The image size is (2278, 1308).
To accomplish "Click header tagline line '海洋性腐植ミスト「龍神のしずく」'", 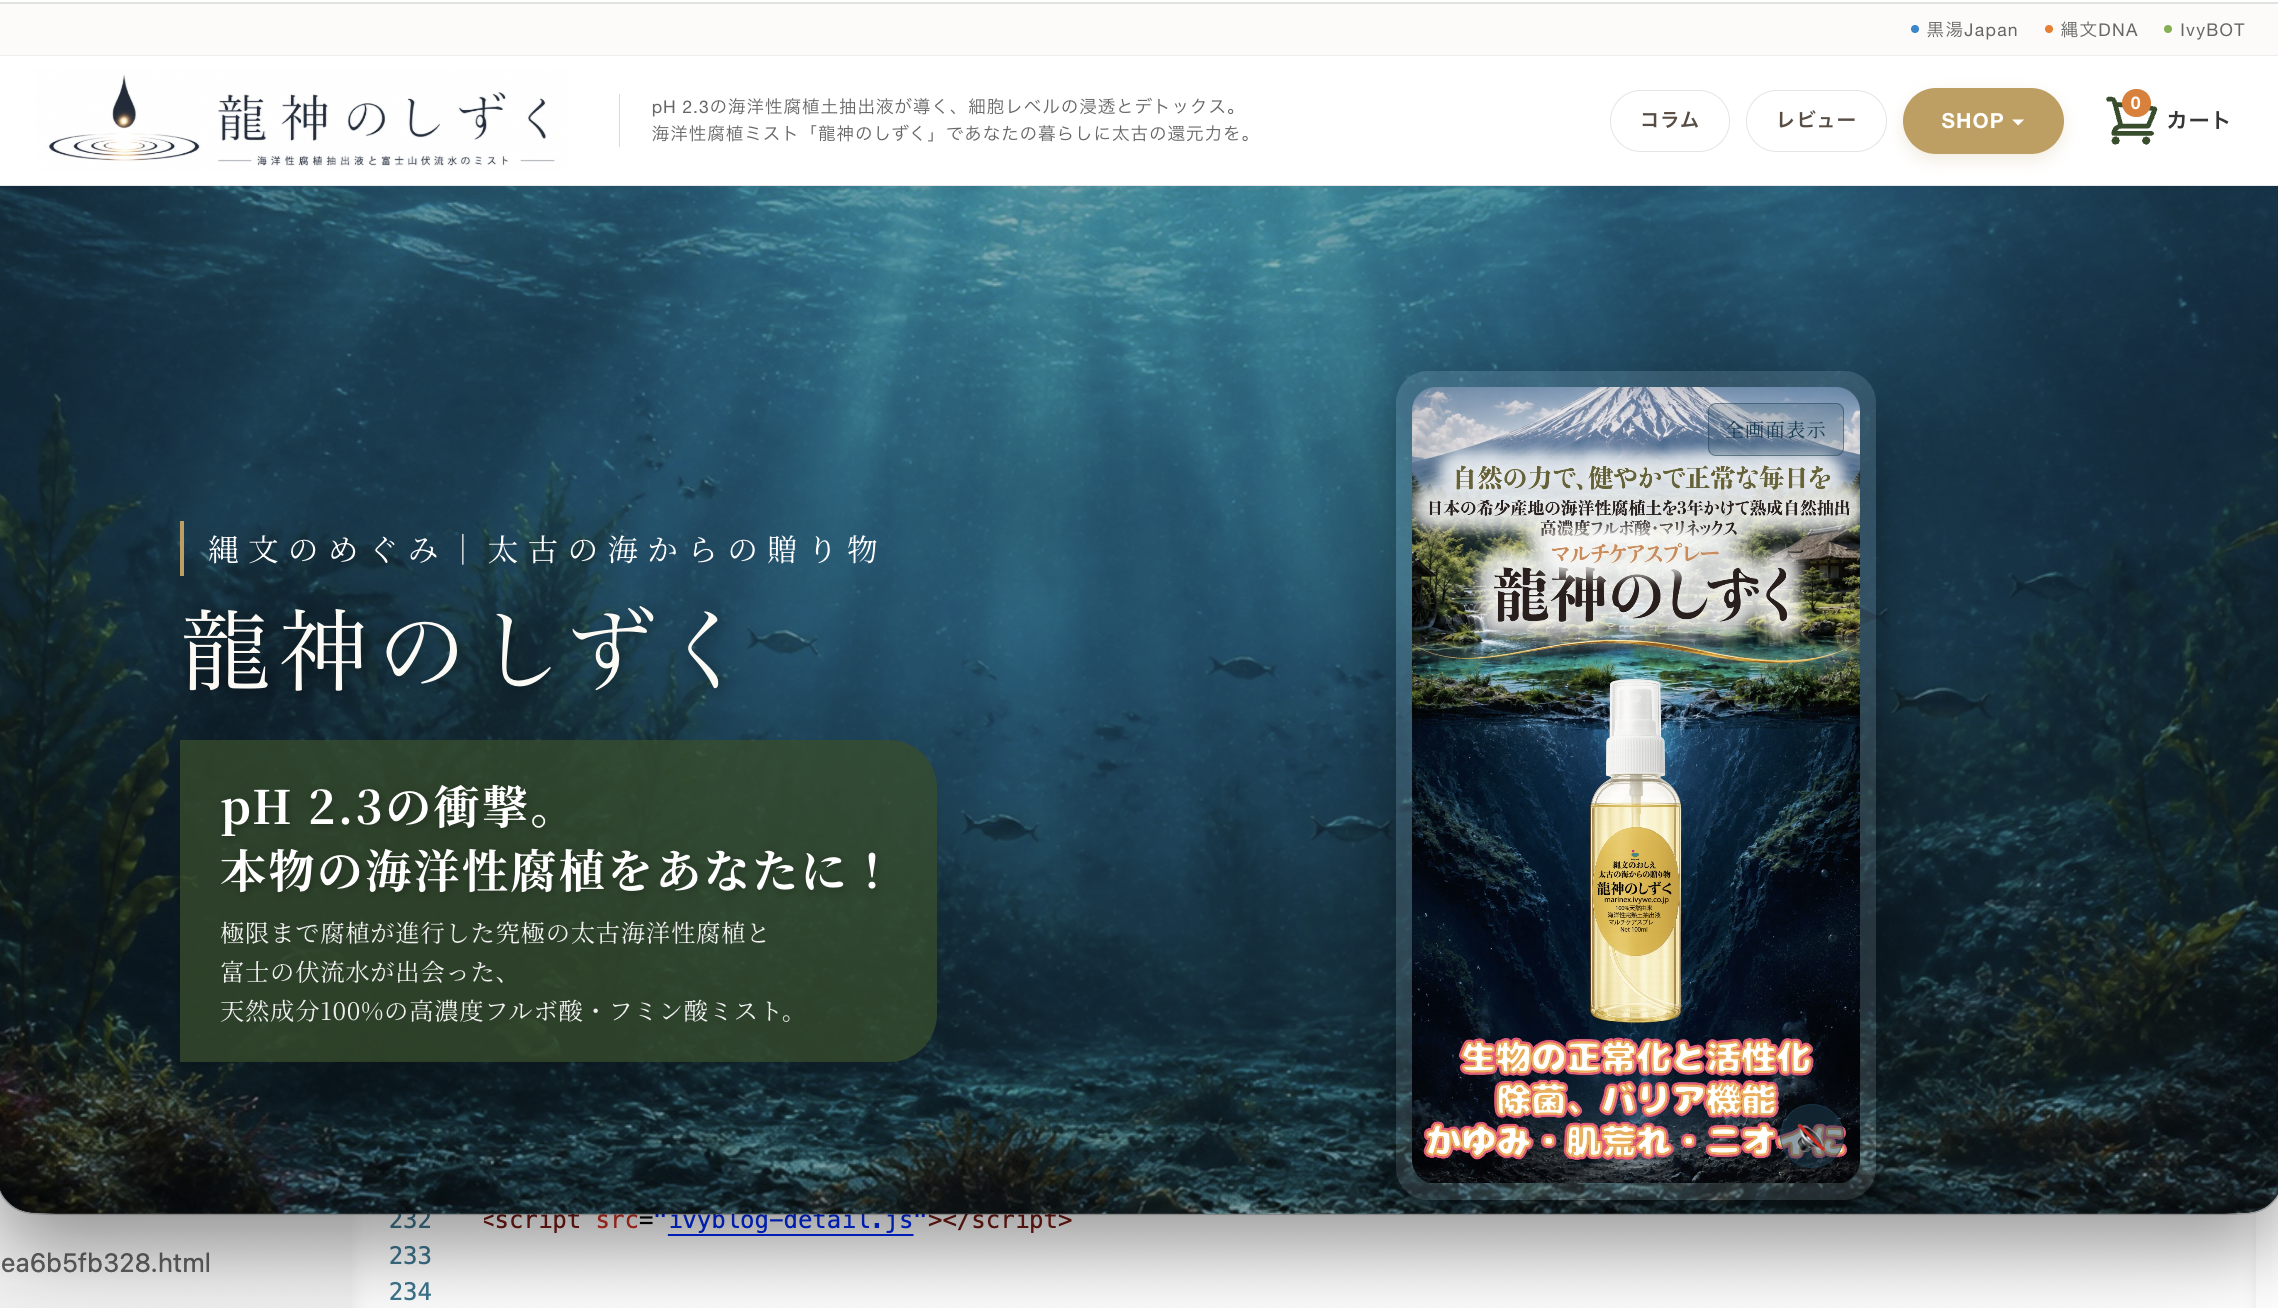I will pyautogui.click(x=955, y=134).
